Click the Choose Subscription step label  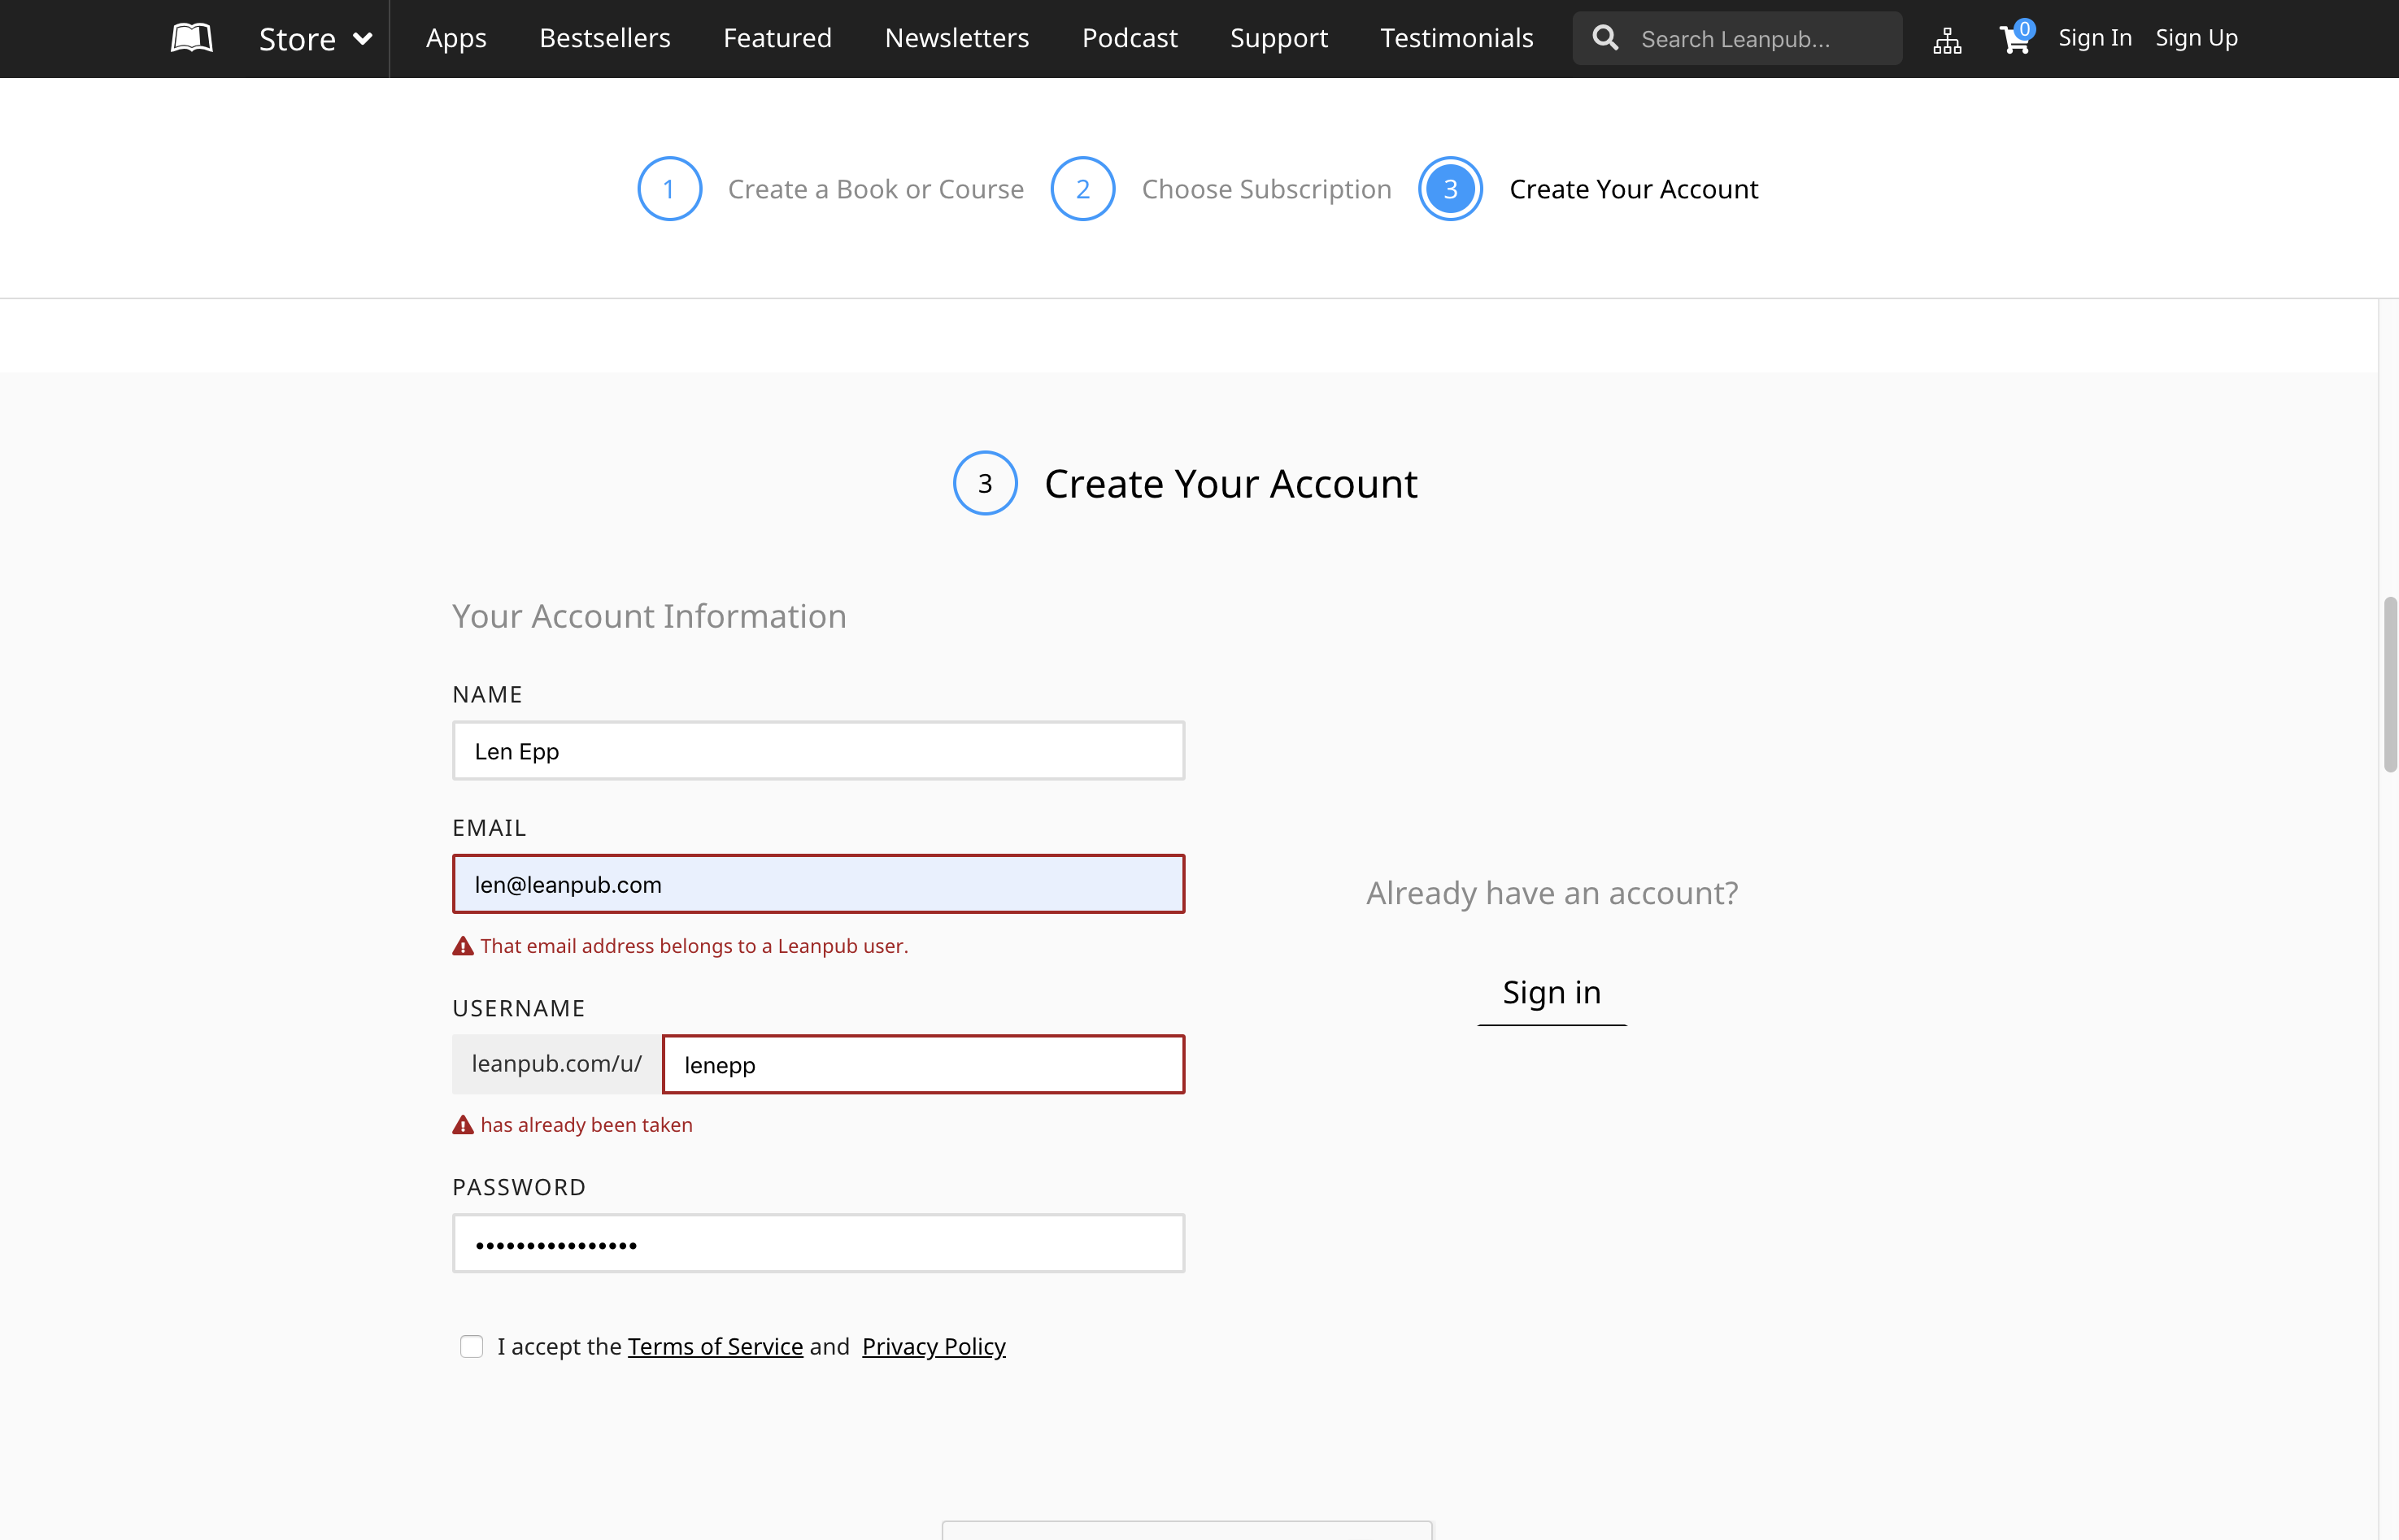click(1266, 189)
